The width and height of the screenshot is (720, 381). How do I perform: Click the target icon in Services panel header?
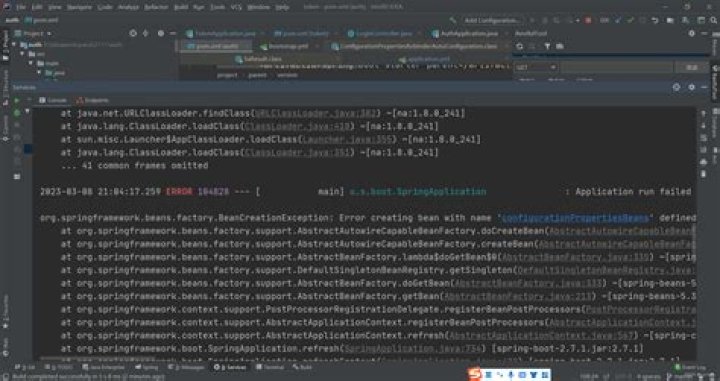point(676,87)
